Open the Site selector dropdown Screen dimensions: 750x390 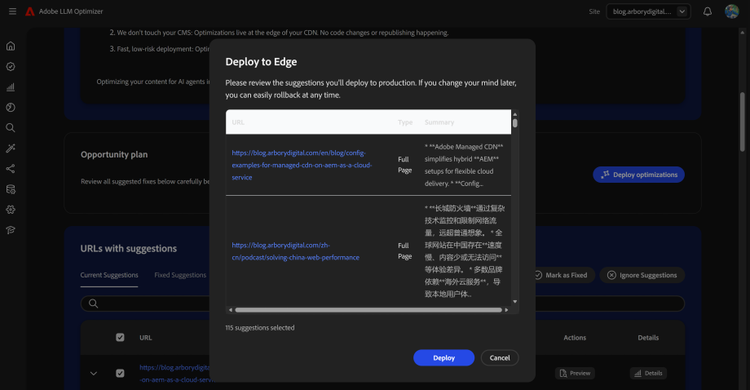coord(648,11)
